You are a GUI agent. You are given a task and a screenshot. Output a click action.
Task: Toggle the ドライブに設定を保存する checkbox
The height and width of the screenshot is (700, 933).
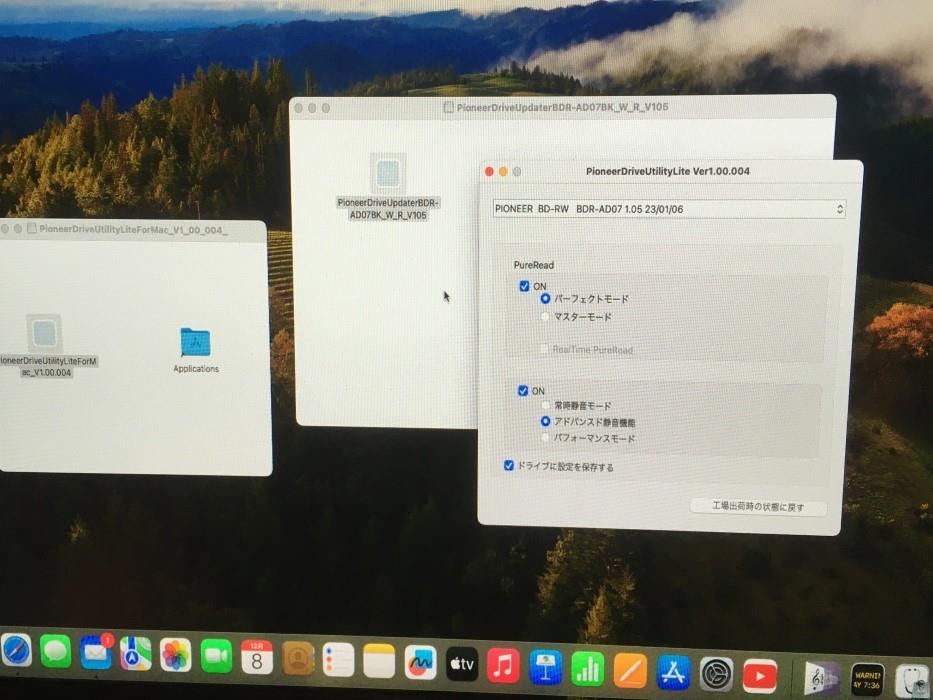click(x=509, y=465)
